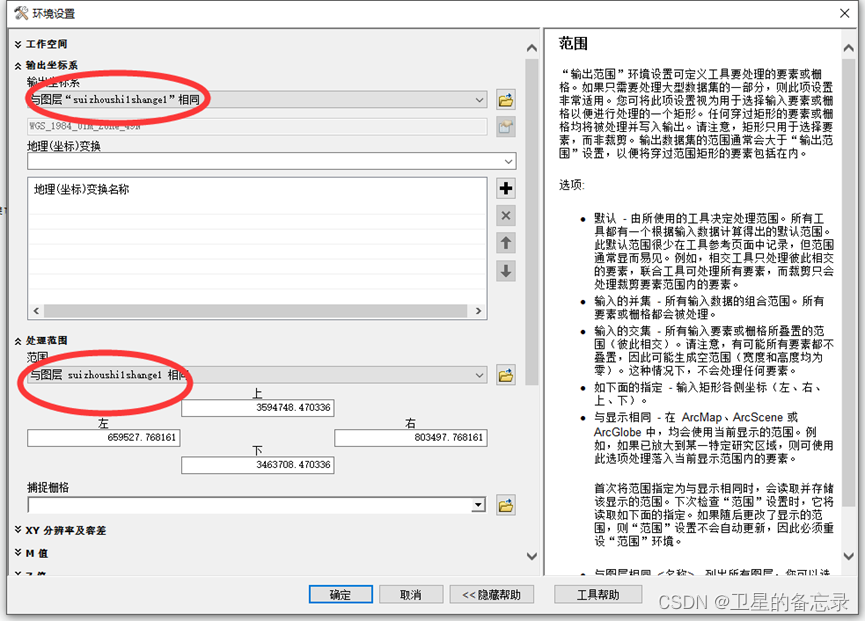Screen dimensions: 865x621
Task: Click the 地理(坐标)变换名称 column header
Action: [82, 190]
